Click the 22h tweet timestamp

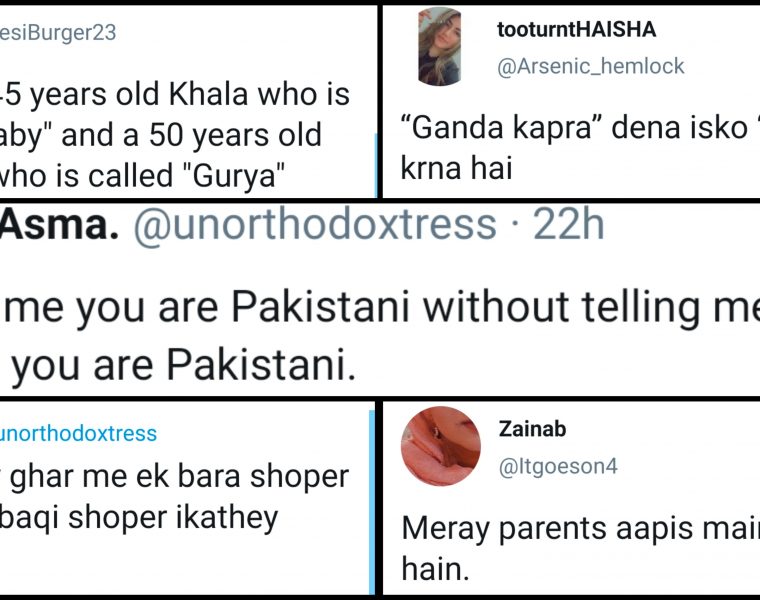568,226
